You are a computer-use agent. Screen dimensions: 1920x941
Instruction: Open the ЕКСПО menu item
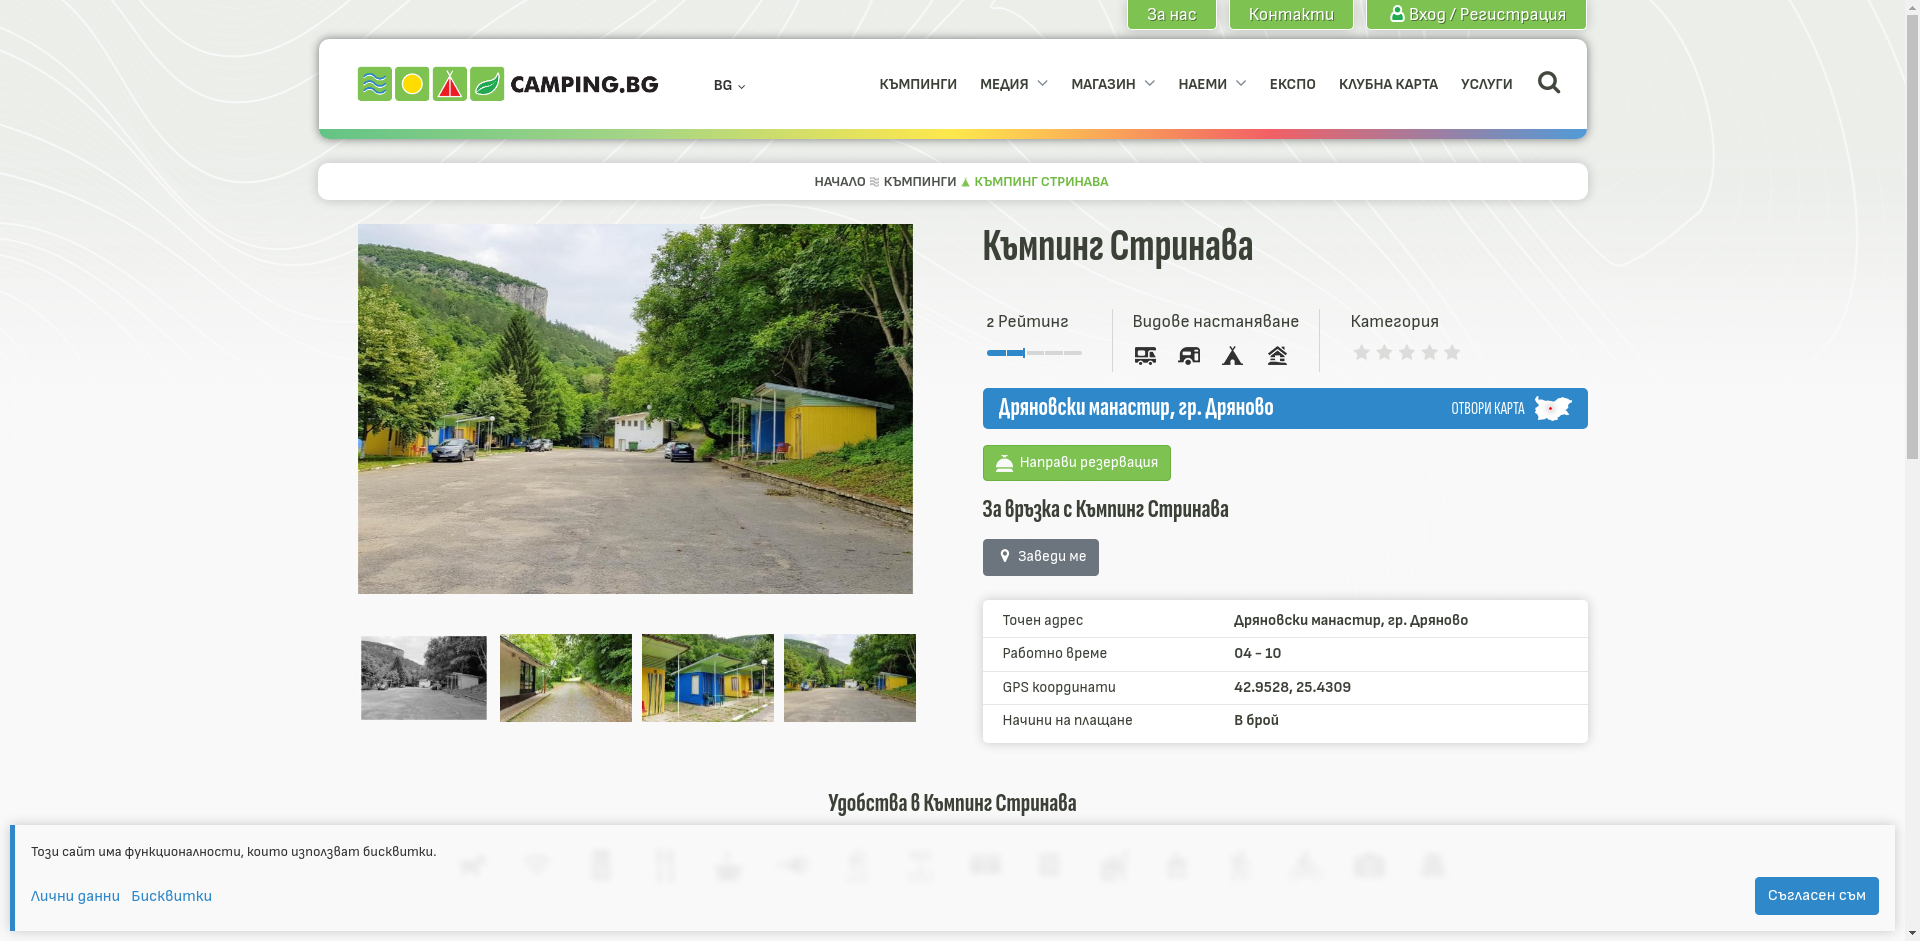pos(1292,84)
